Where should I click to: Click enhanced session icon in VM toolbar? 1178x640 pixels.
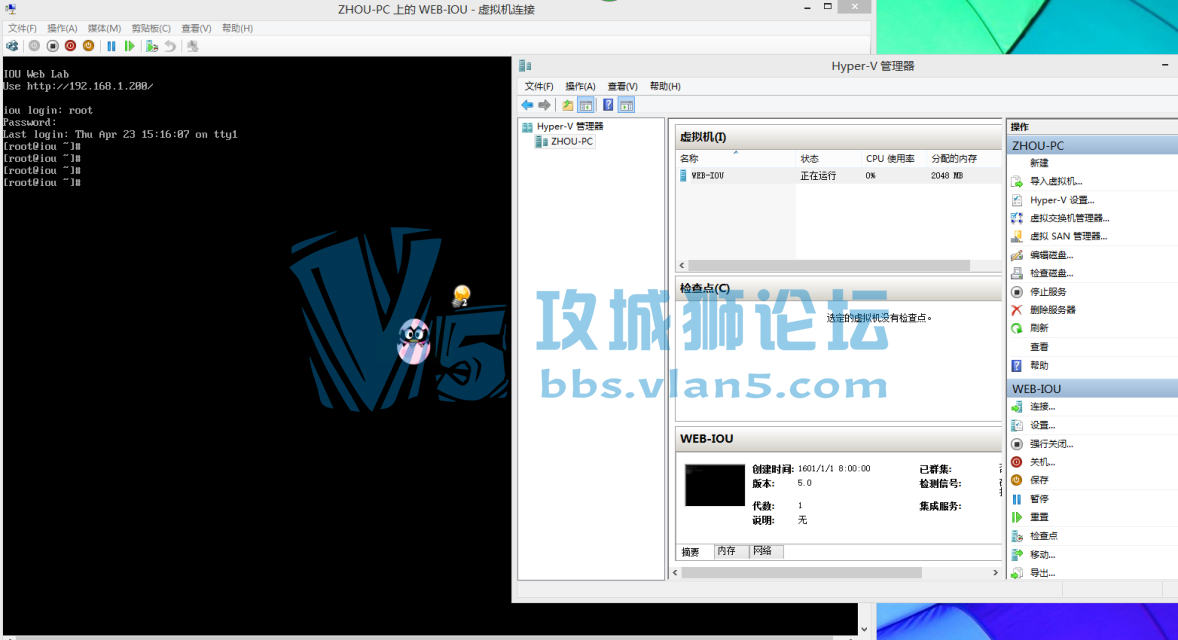pyautogui.click(x=193, y=46)
